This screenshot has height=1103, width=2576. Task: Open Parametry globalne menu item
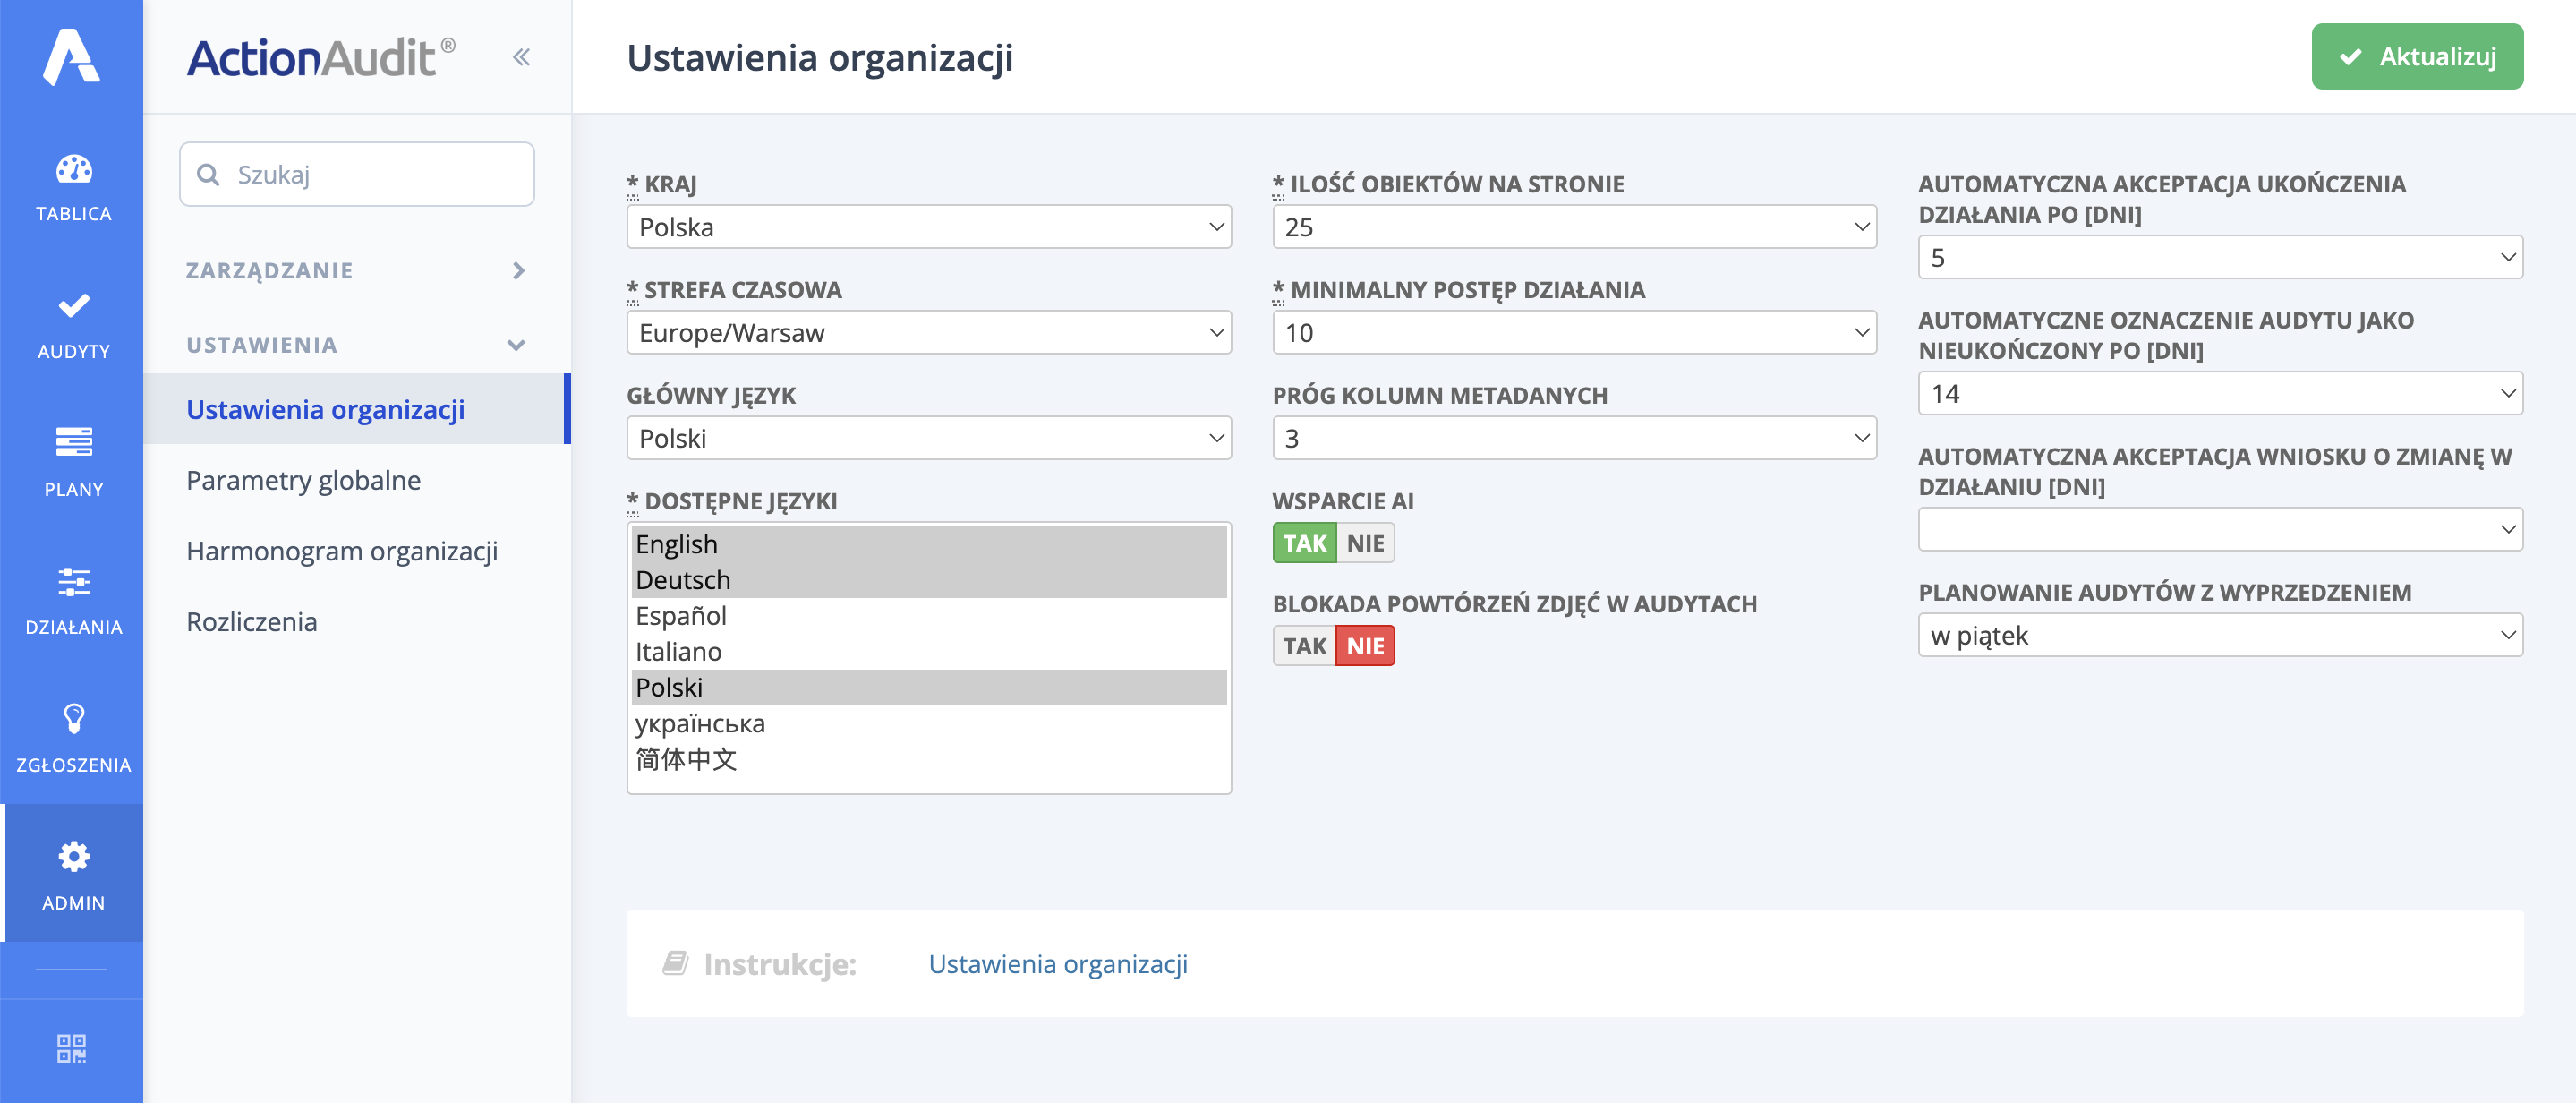[303, 480]
